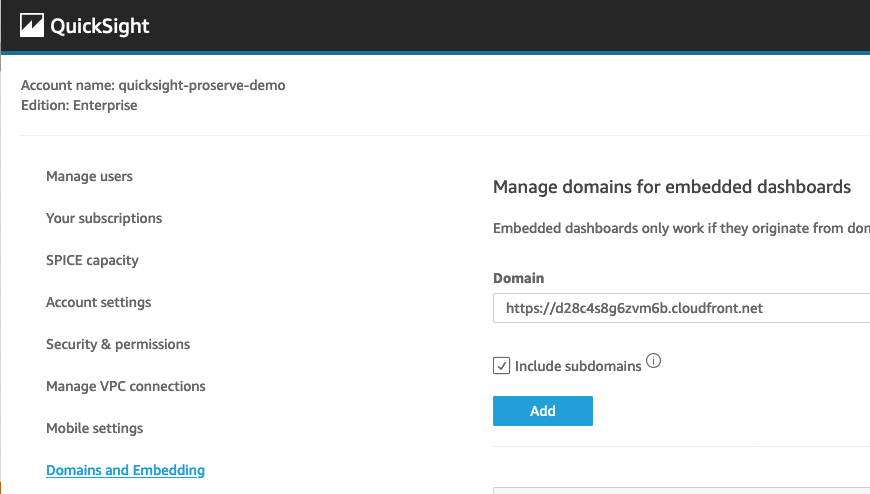Viewport: 870px width, 494px height.
Task: Select Security & permissions
Action: pos(118,344)
